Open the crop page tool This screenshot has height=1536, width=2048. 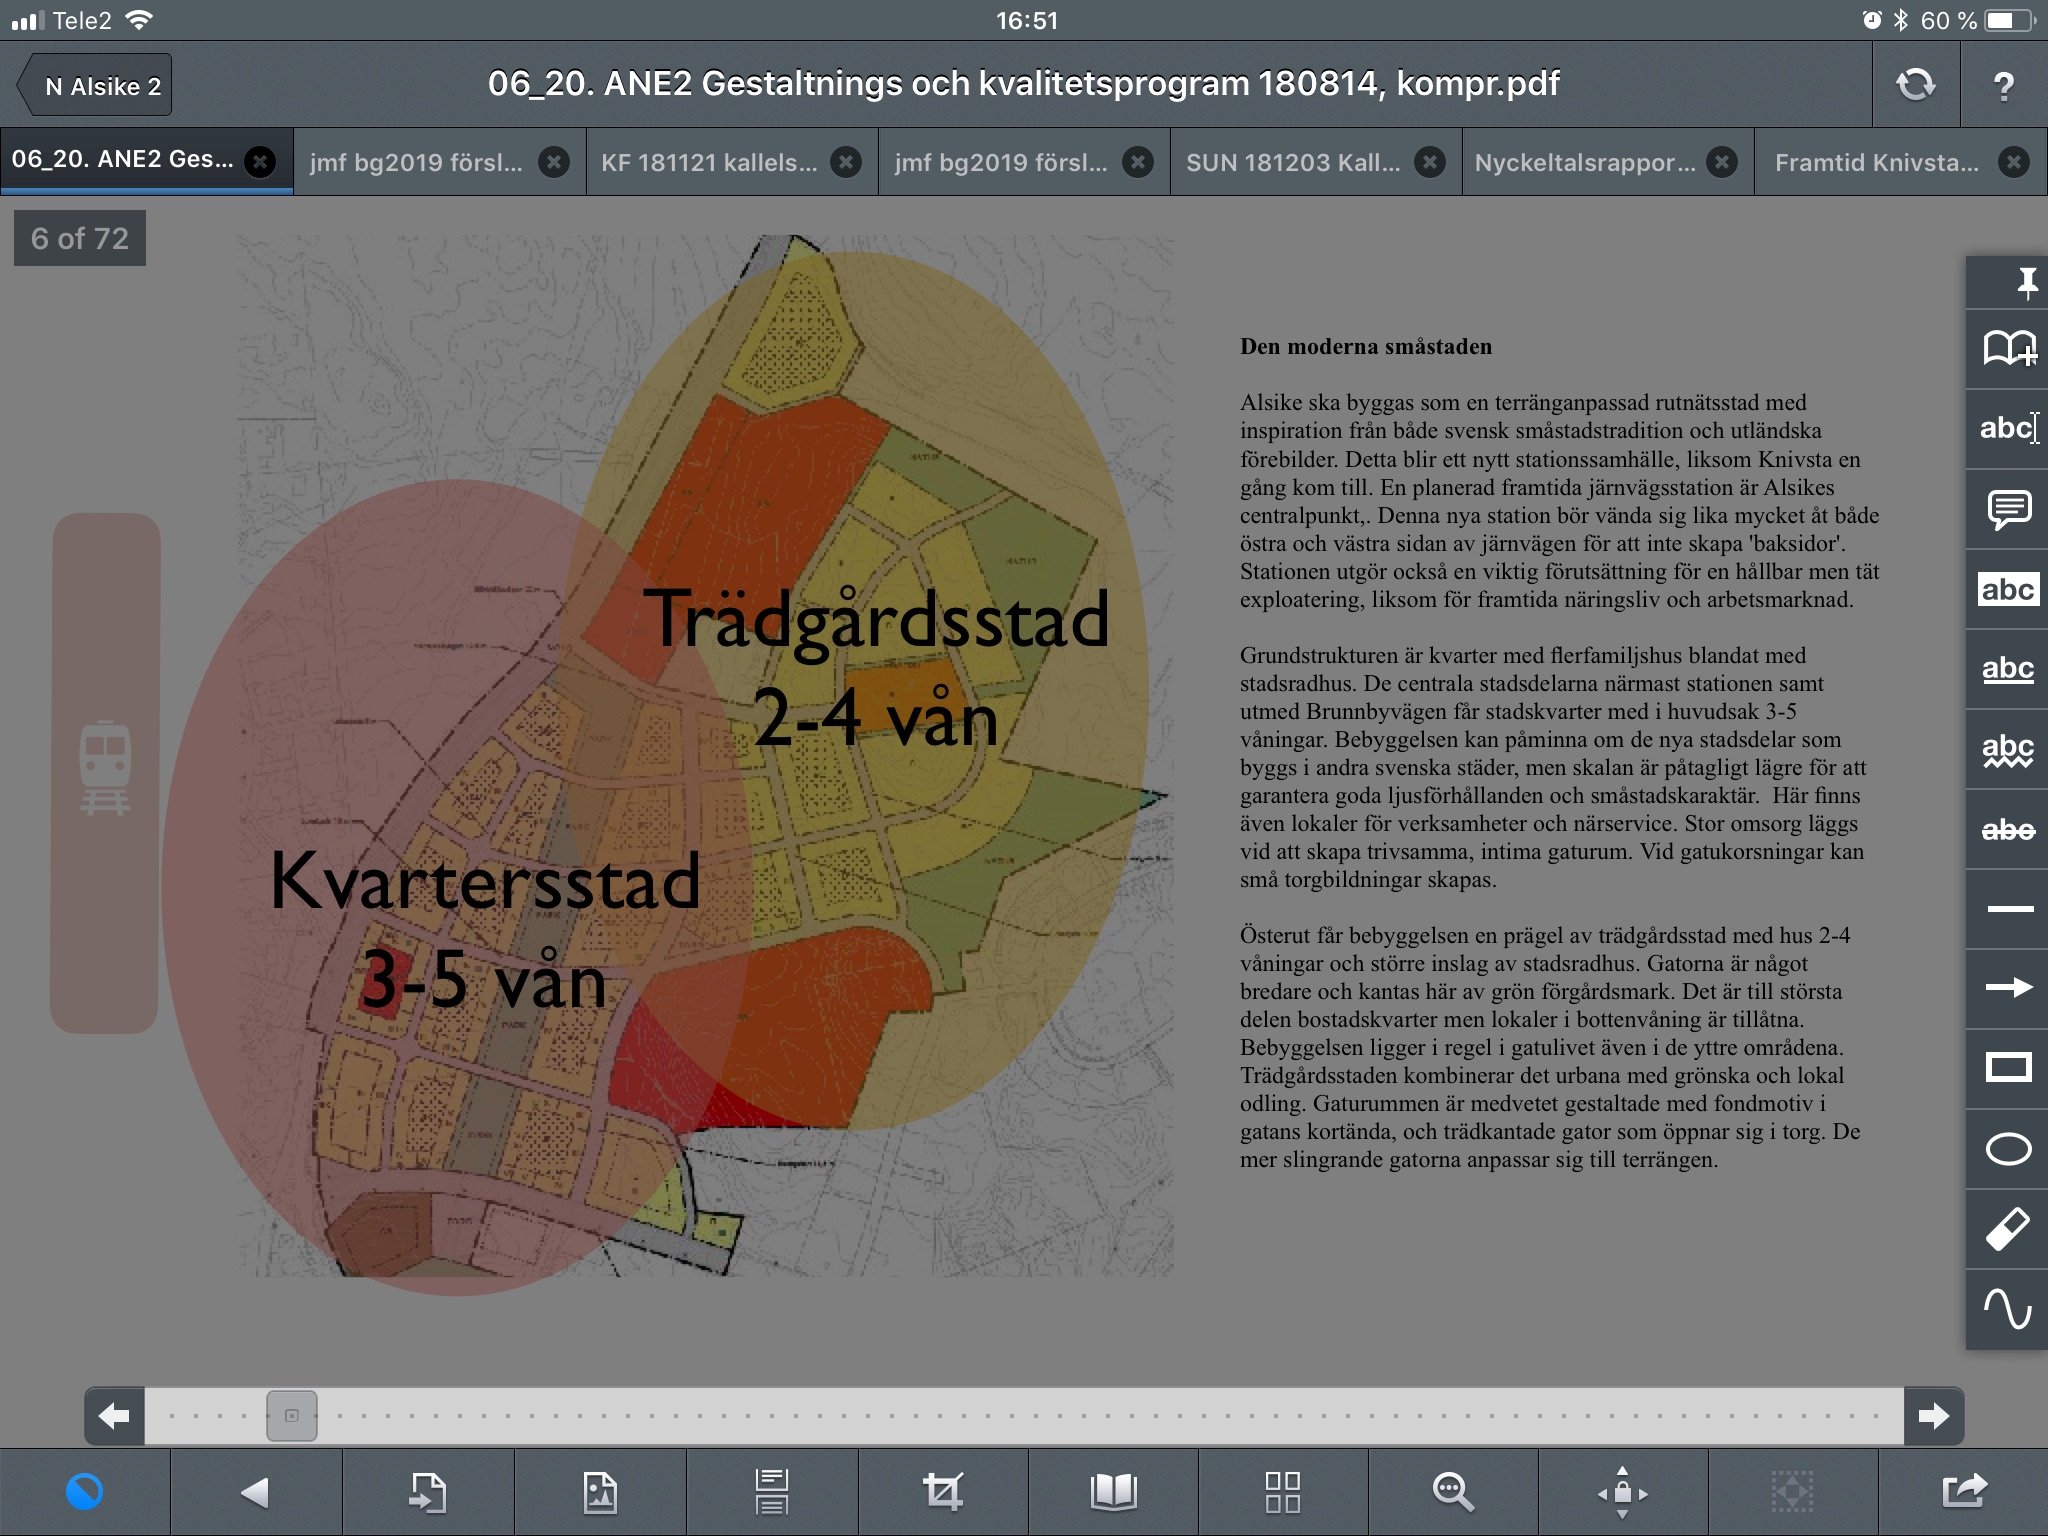(x=942, y=1492)
